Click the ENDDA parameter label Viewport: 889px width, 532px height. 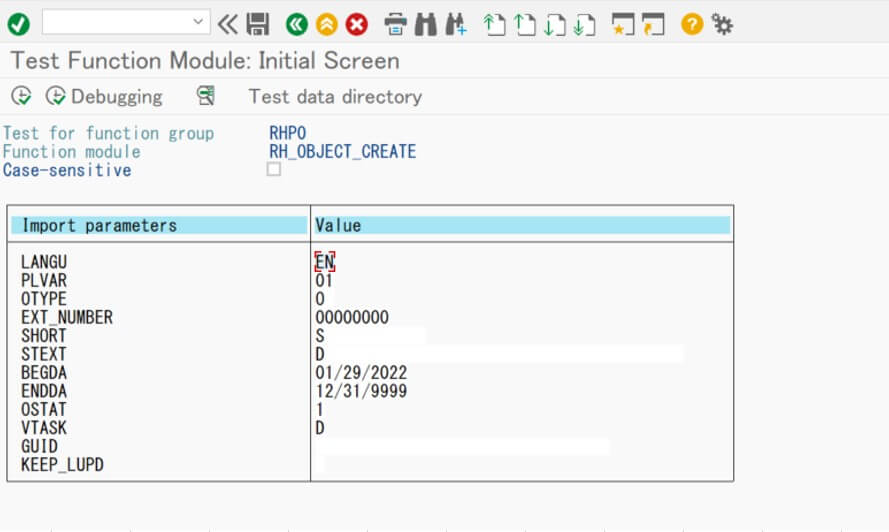pos(44,391)
